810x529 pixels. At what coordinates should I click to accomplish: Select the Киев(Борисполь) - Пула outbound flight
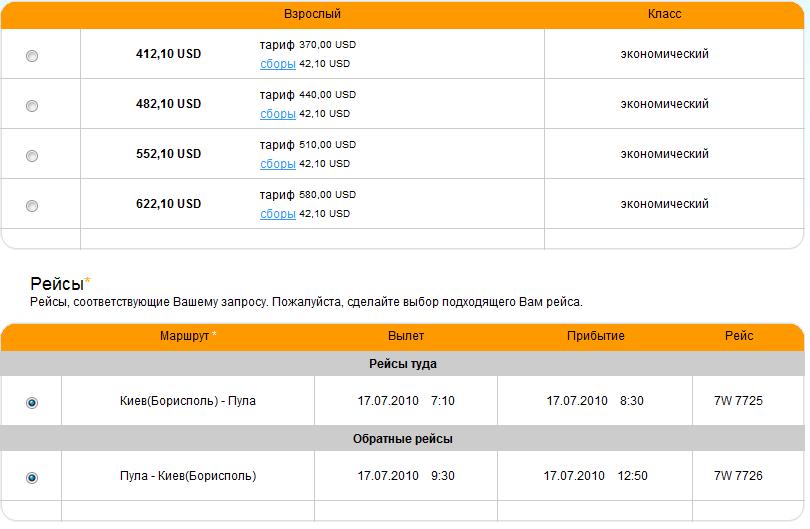coord(32,402)
